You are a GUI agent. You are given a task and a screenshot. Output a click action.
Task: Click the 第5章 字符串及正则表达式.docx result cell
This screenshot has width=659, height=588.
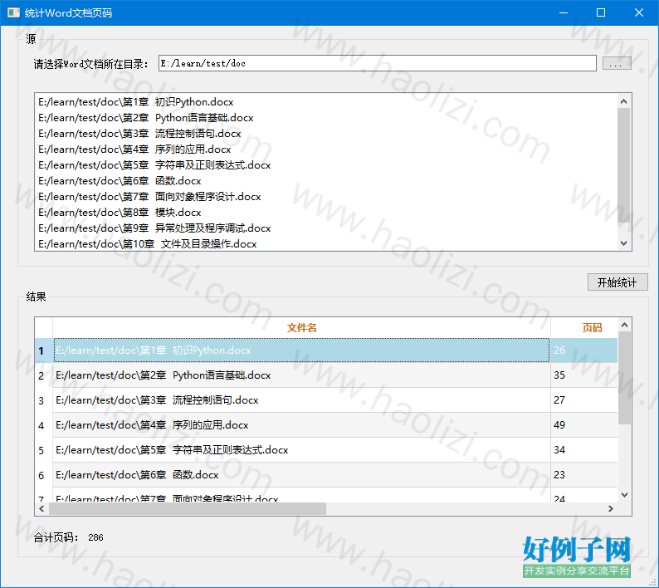(x=302, y=450)
